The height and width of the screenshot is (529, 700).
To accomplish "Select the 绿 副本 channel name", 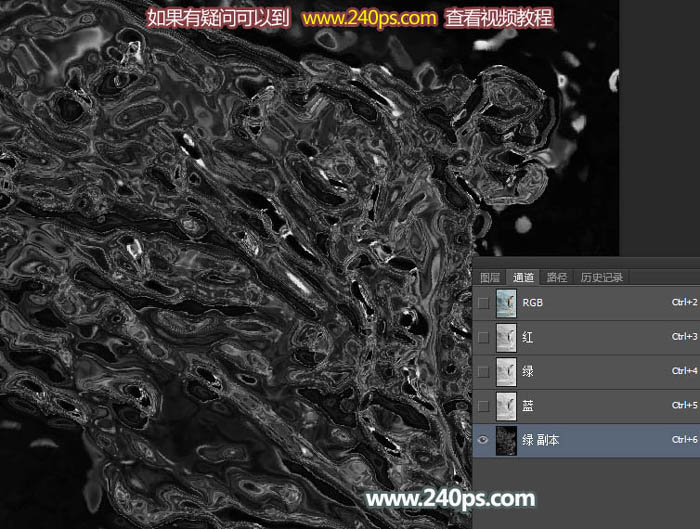I will 540,440.
